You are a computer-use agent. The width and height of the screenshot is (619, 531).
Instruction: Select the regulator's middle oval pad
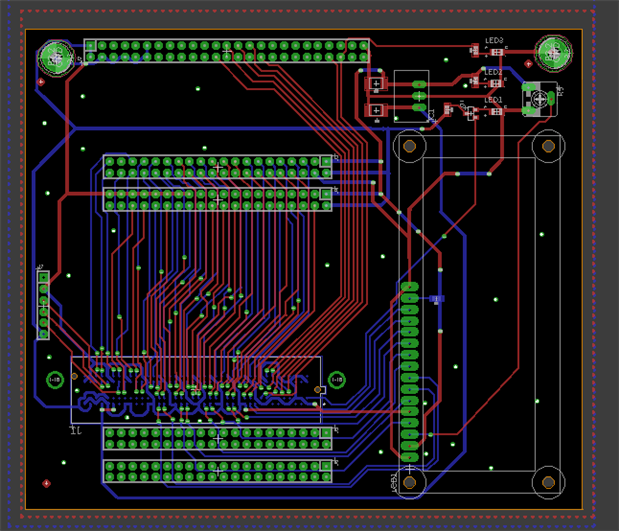tap(419, 96)
